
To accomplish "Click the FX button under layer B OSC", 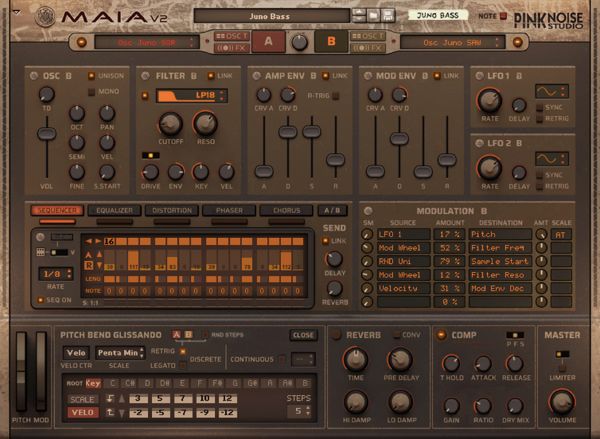I will coord(367,48).
